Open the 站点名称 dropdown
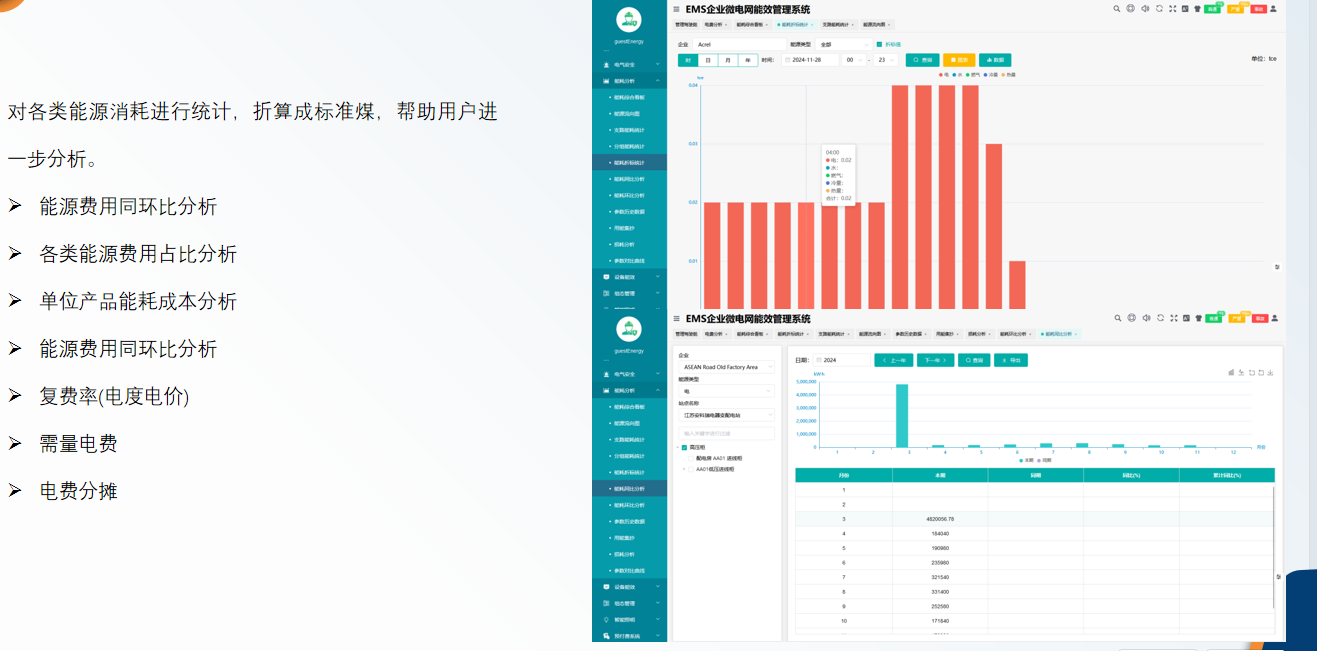1317x651 pixels. point(727,415)
